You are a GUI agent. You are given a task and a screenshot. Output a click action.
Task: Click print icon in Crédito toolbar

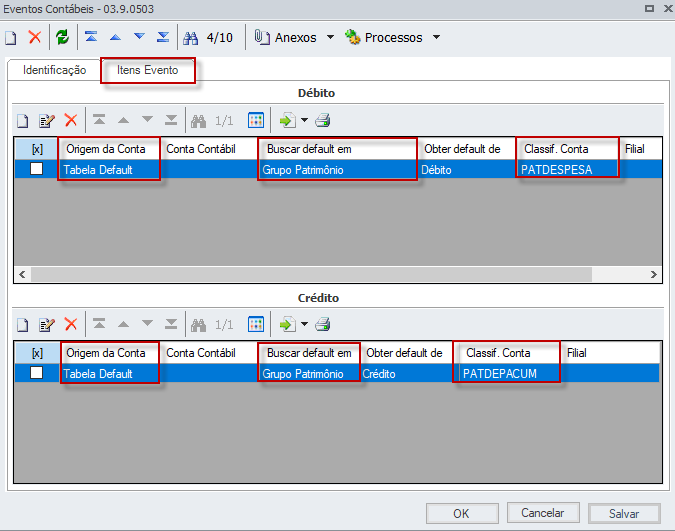pyautogui.click(x=322, y=324)
